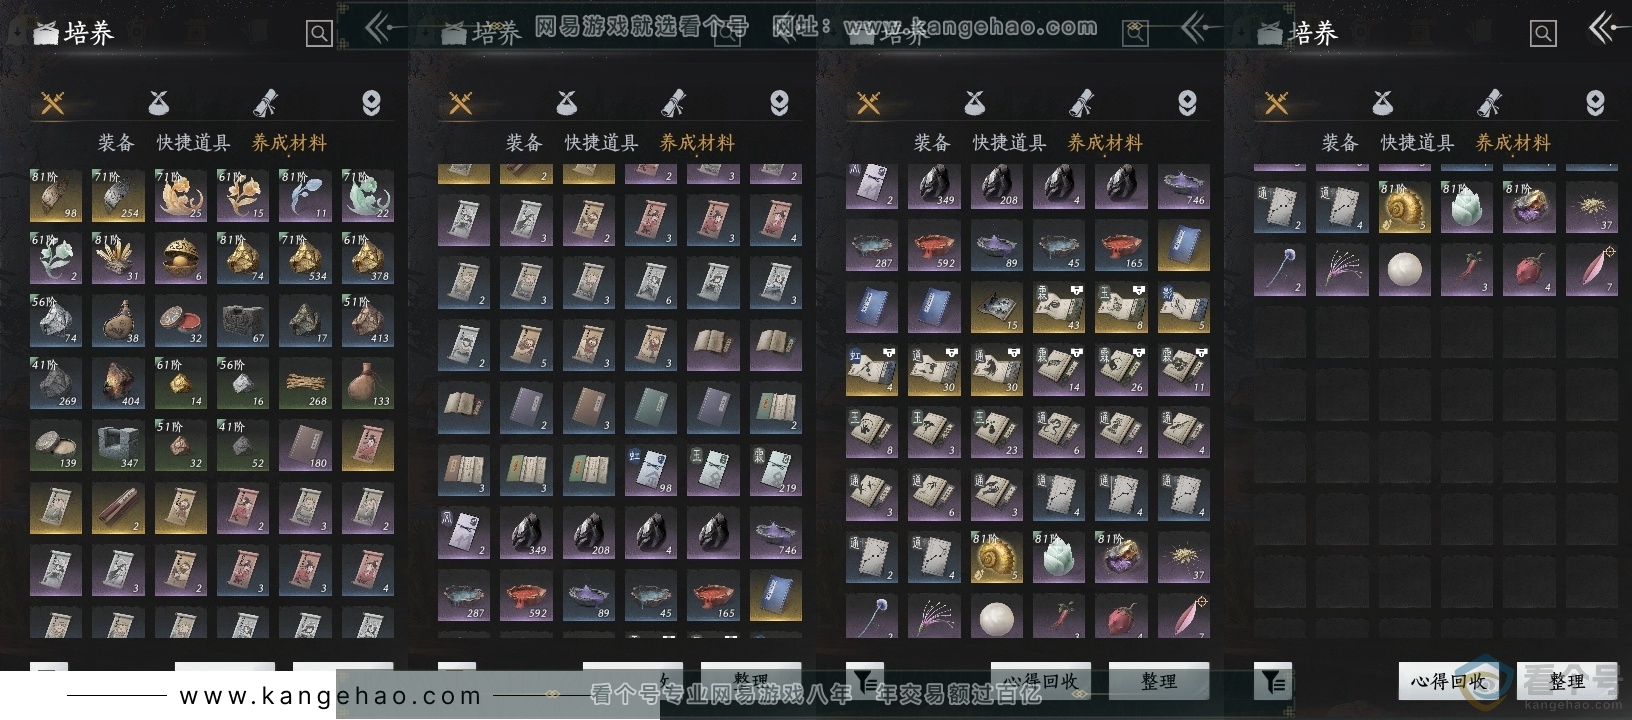Switch to 养成材料 tab in the fourth panel
The height and width of the screenshot is (720, 1632).
pyautogui.click(x=1513, y=143)
